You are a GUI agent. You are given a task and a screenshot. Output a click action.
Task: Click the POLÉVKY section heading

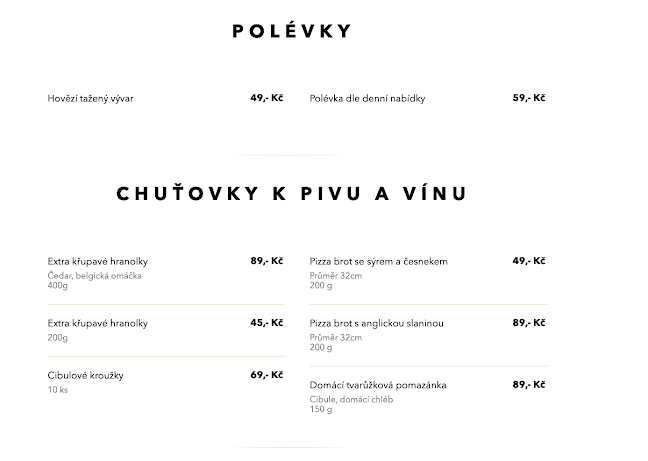click(291, 31)
